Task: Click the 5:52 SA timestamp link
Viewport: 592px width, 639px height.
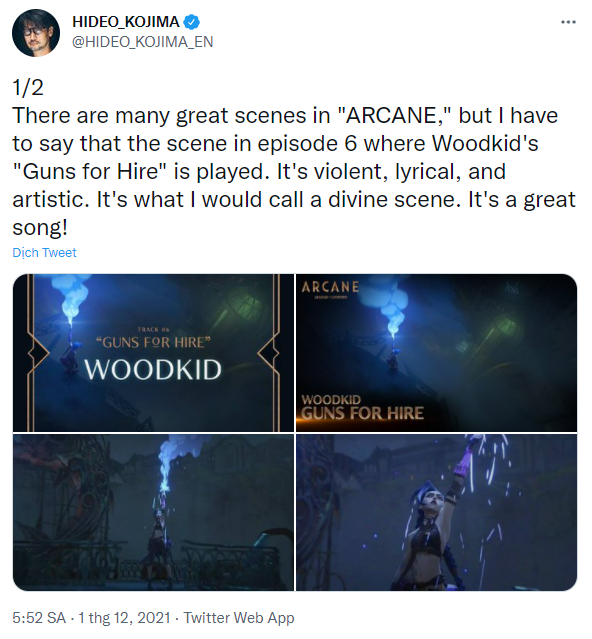Action: [x=39, y=618]
